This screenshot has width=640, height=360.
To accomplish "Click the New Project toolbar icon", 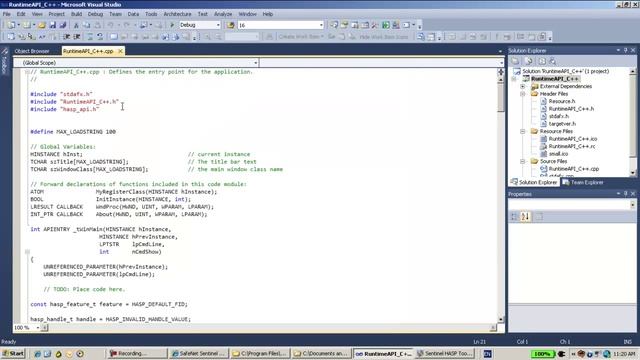I will pyautogui.click(x=11, y=25).
